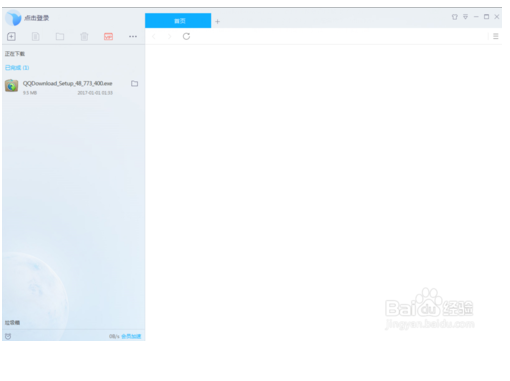
Task: Click the alarm clock scheduler icon
Action: pos(8,336)
